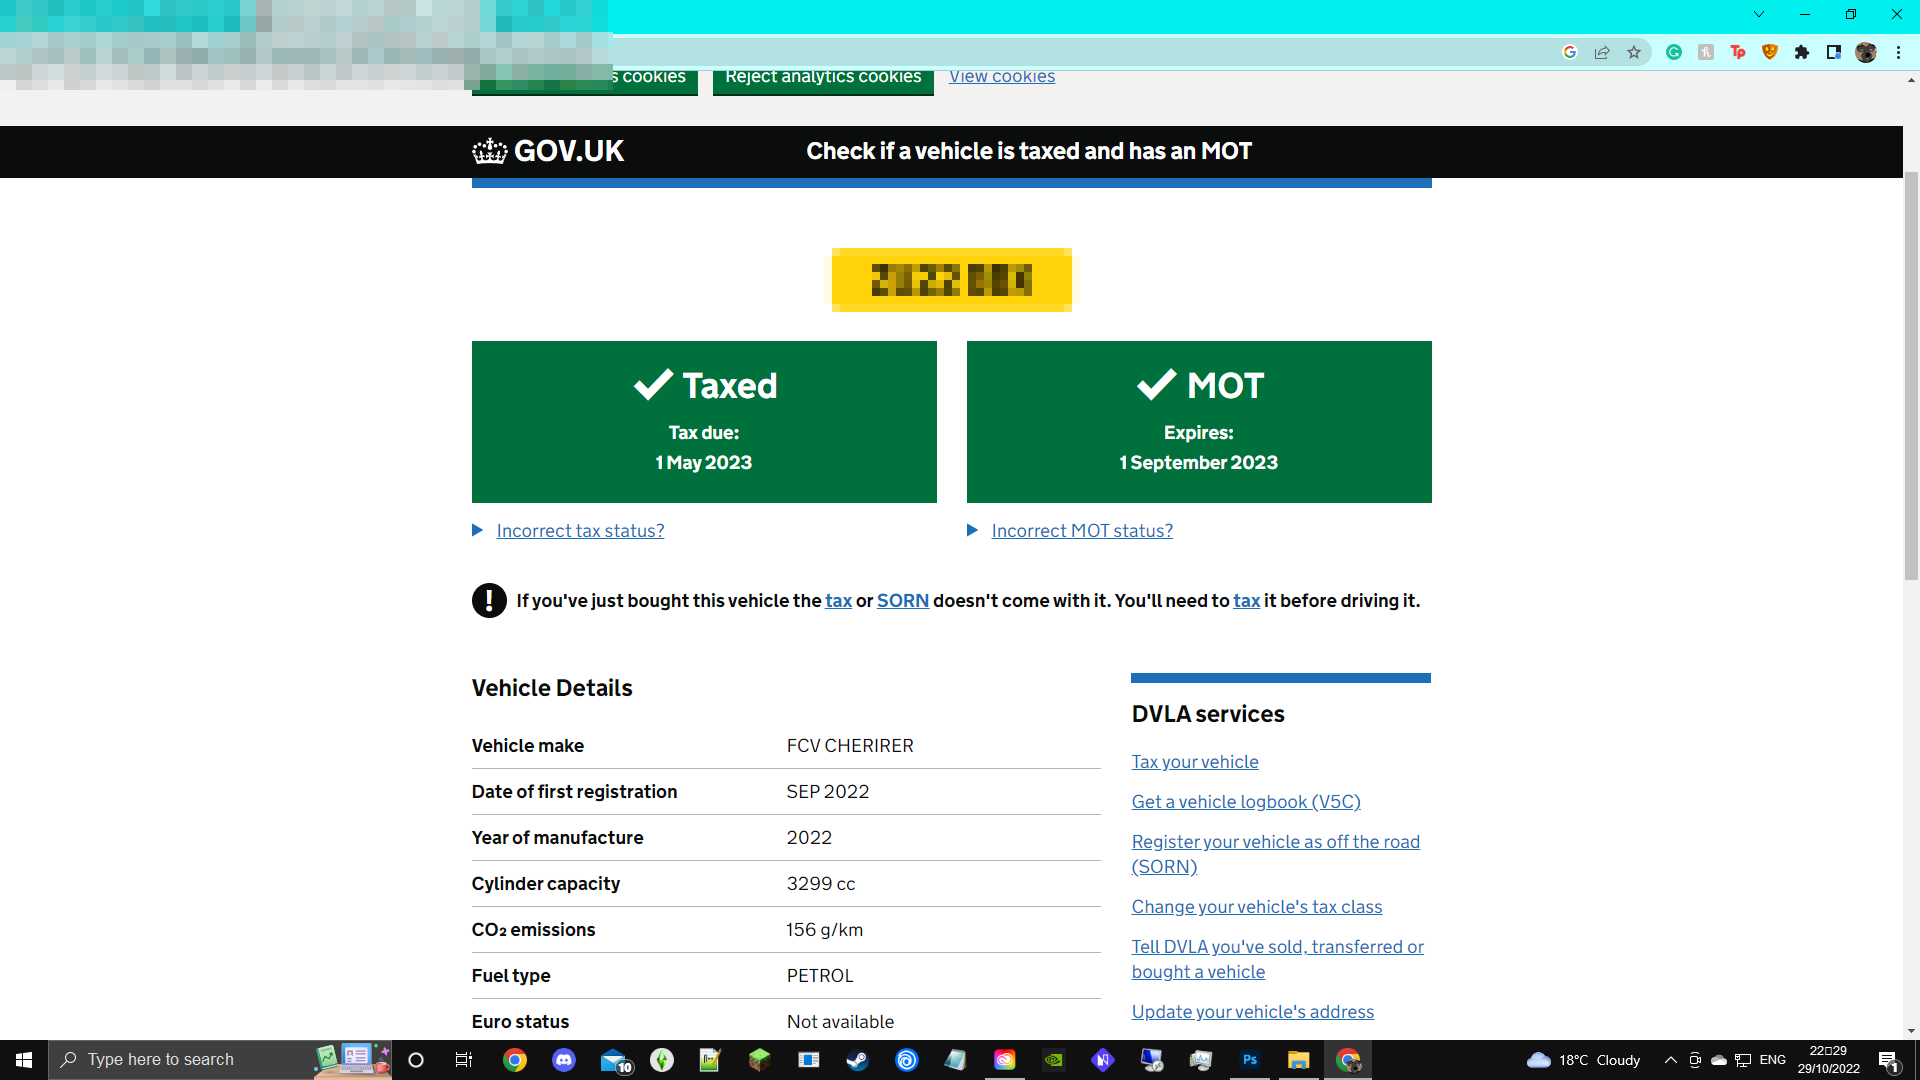Image resolution: width=1920 pixels, height=1080 pixels.
Task: Show hidden system tray icons
Action: point(1670,1060)
